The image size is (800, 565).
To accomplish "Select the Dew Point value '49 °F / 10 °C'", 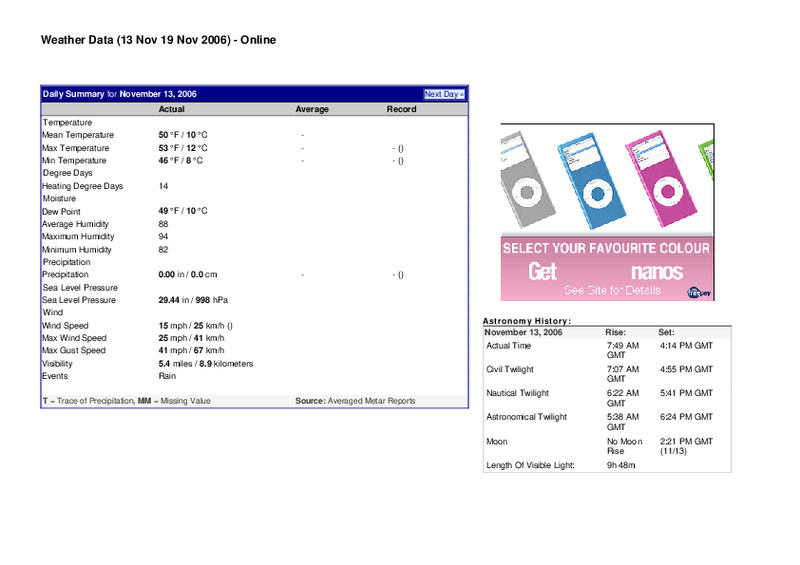I will coord(183,211).
